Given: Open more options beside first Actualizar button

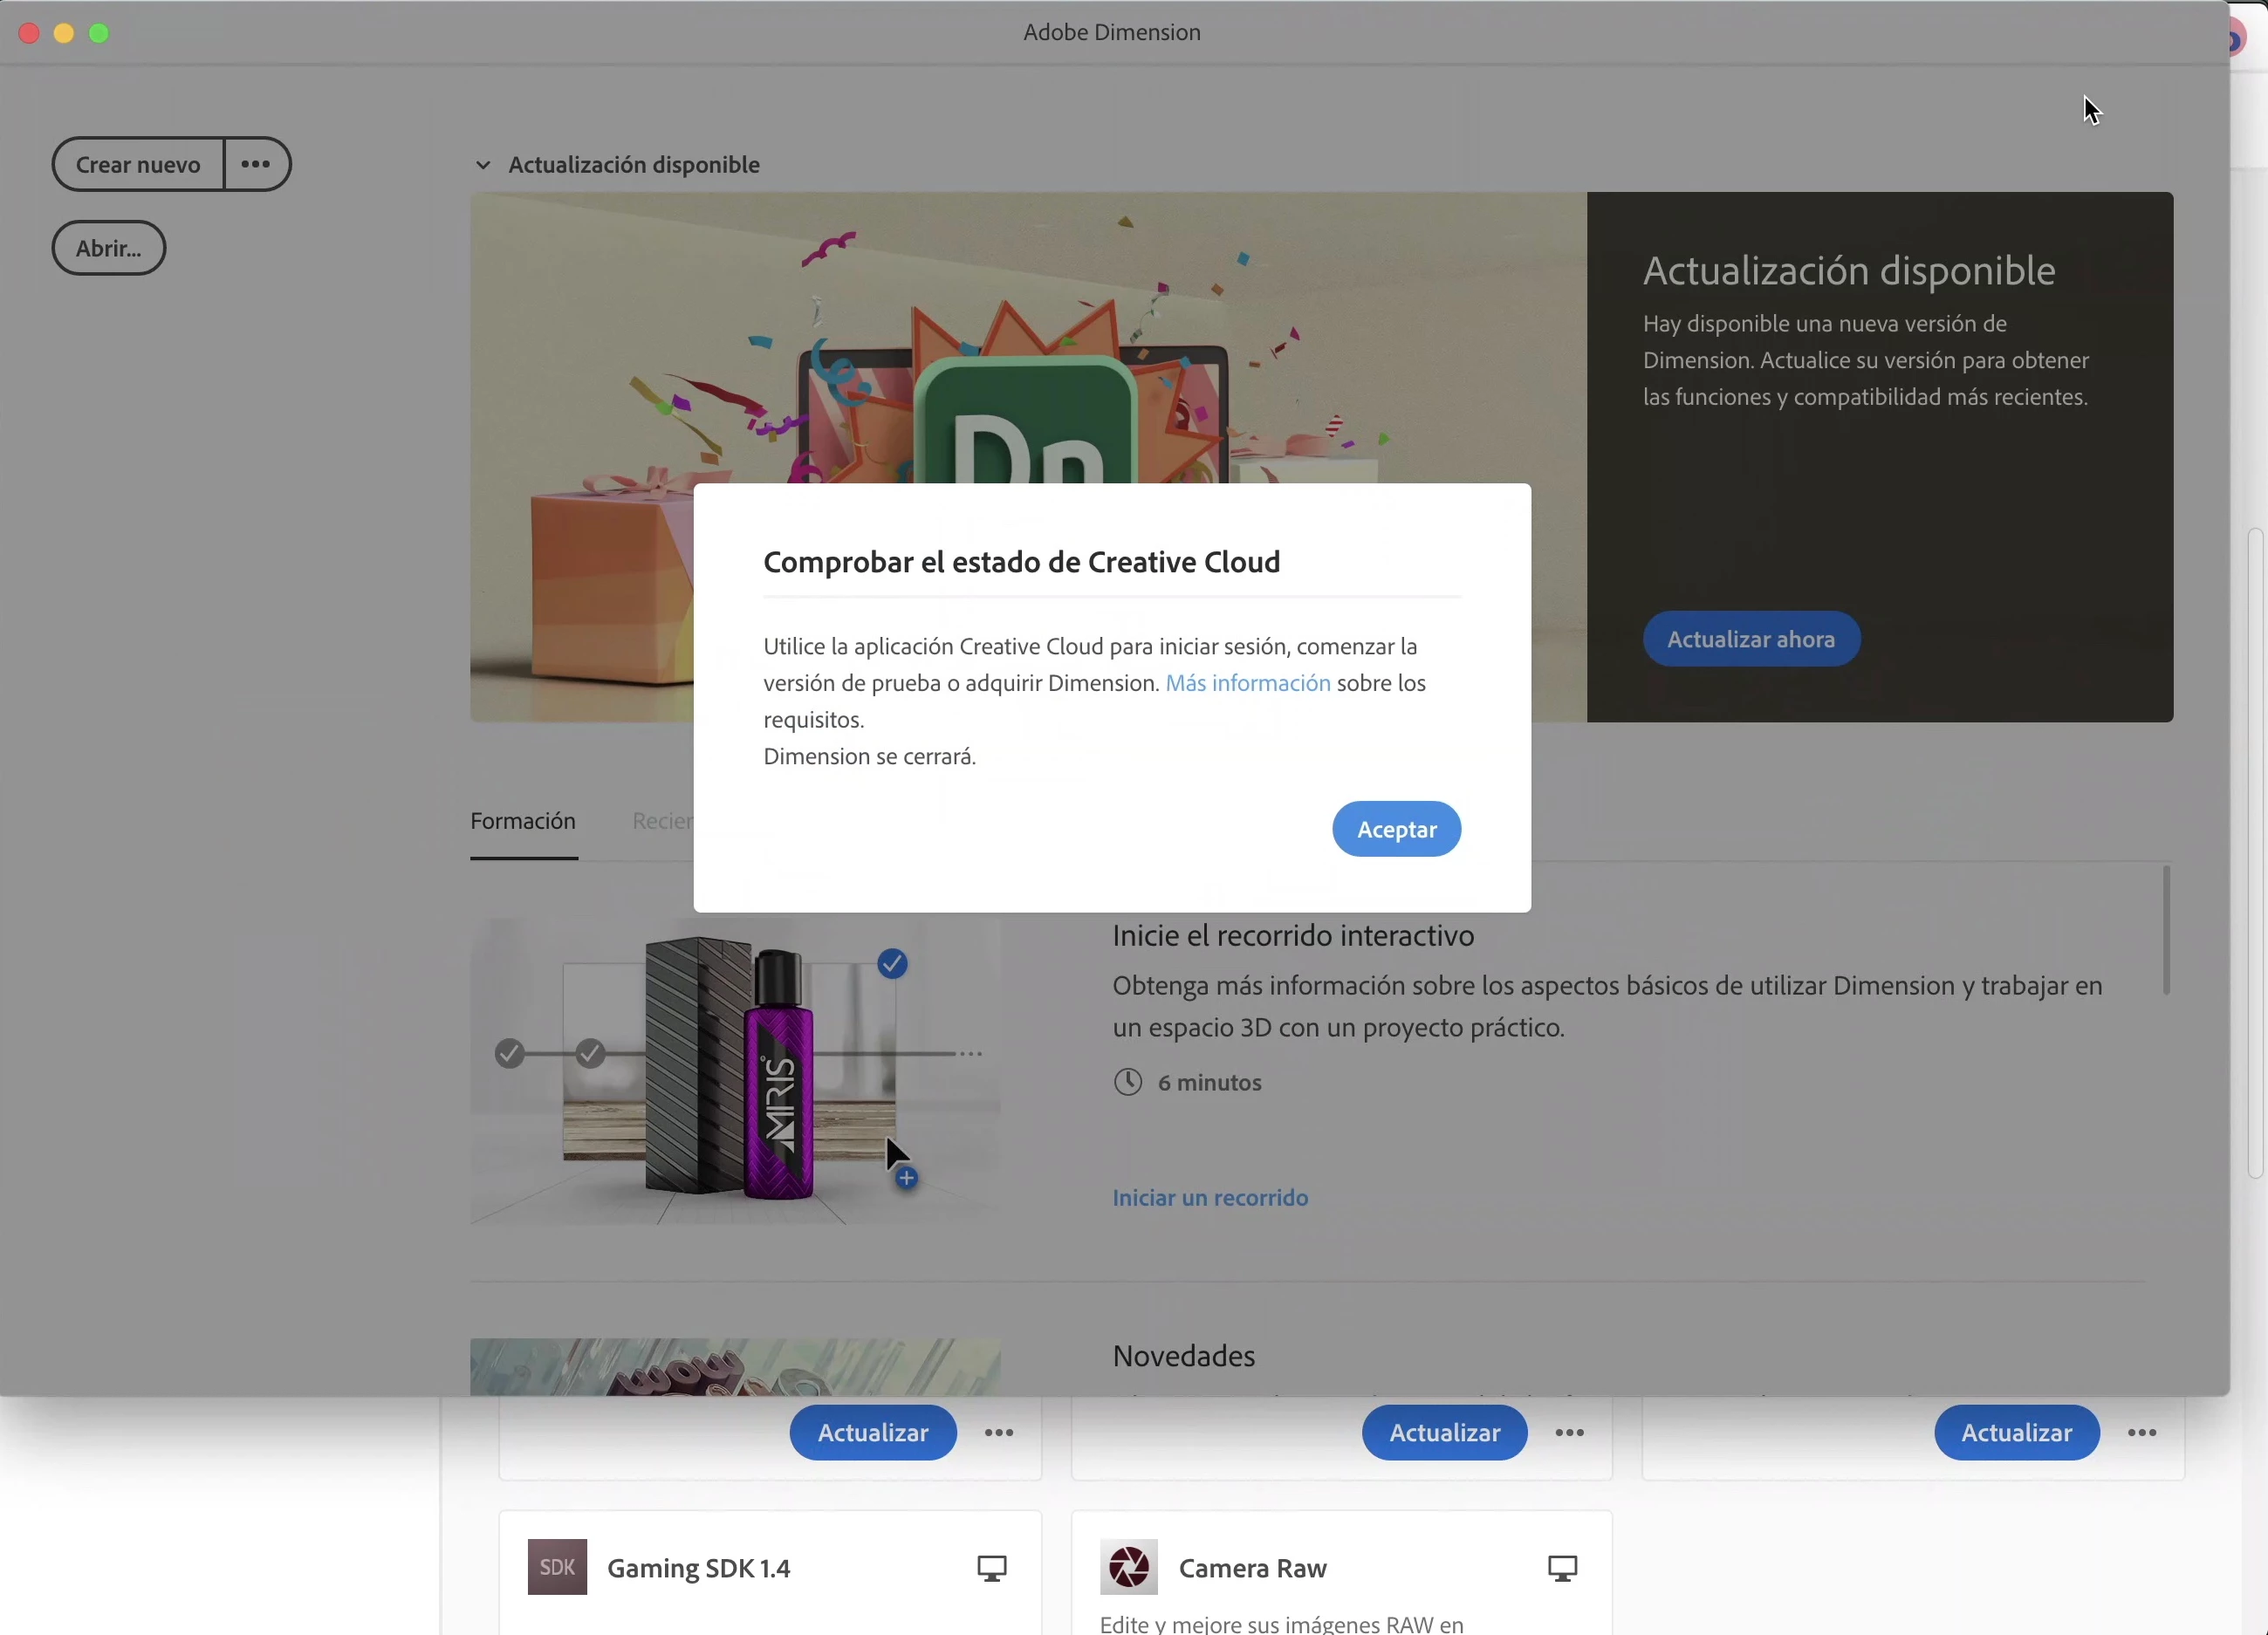Looking at the screenshot, I should 998,1432.
